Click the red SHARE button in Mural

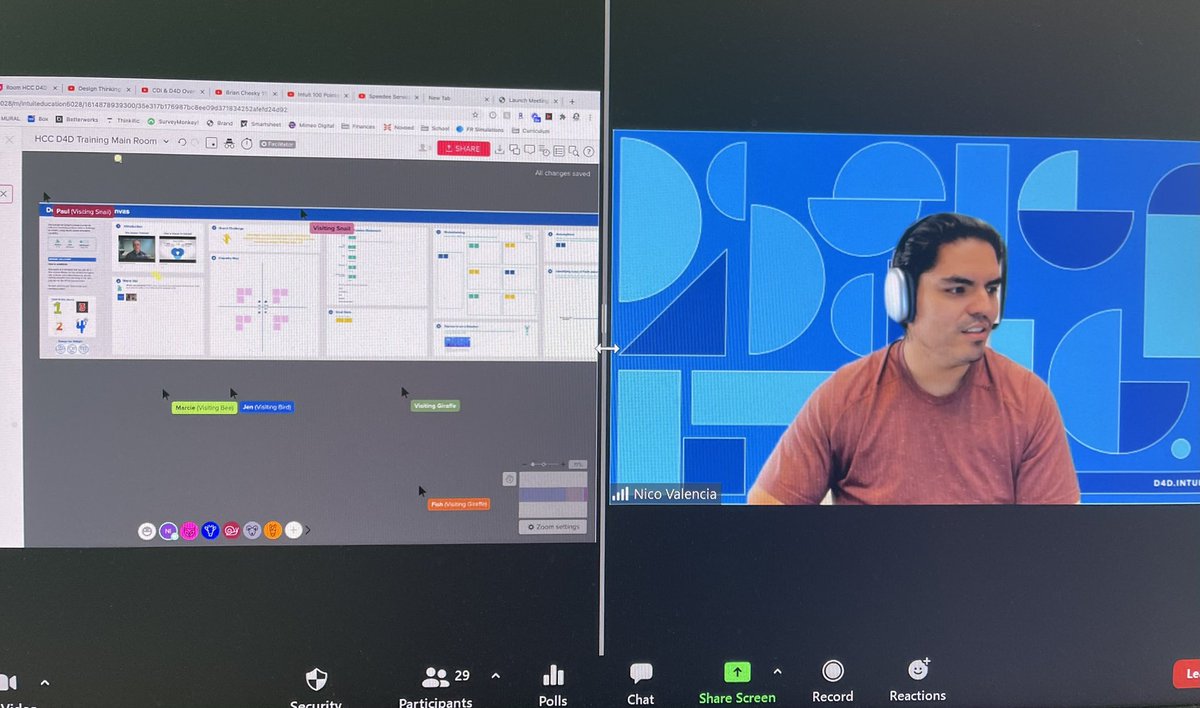pos(463,148)
